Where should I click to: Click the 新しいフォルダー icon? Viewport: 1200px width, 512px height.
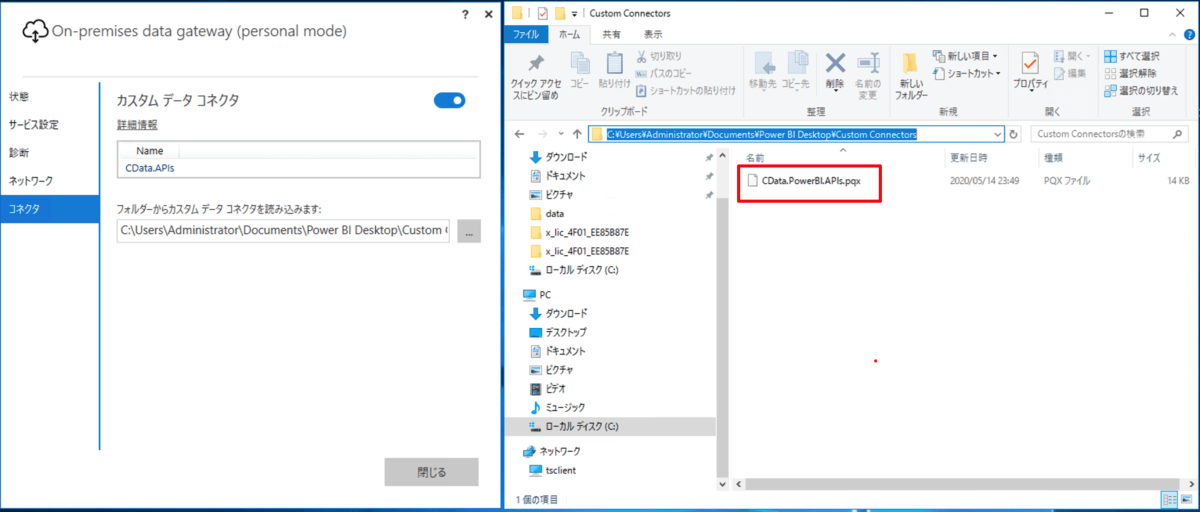(911, 63)
